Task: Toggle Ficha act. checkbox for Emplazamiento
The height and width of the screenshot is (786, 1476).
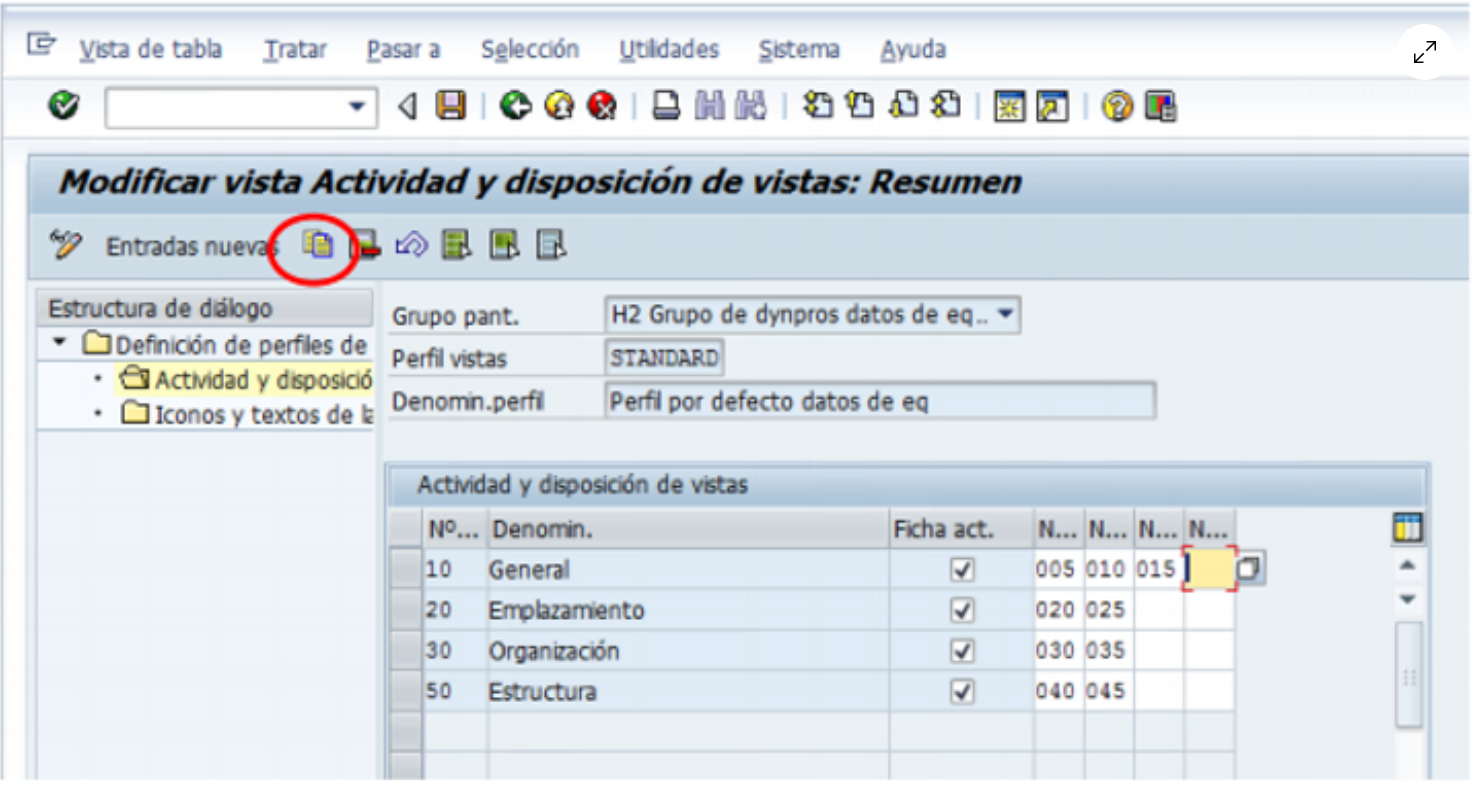Action: [x=962, y=610]
